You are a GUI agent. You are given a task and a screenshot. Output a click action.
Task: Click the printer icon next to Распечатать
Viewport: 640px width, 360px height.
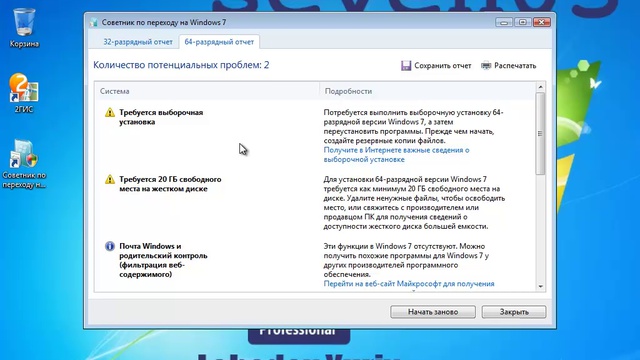pyautogui.click(x=486, y=65)
